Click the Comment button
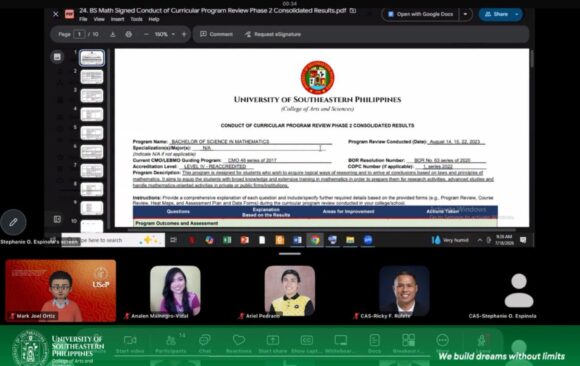The image size is (580, 366). (216, 34)
